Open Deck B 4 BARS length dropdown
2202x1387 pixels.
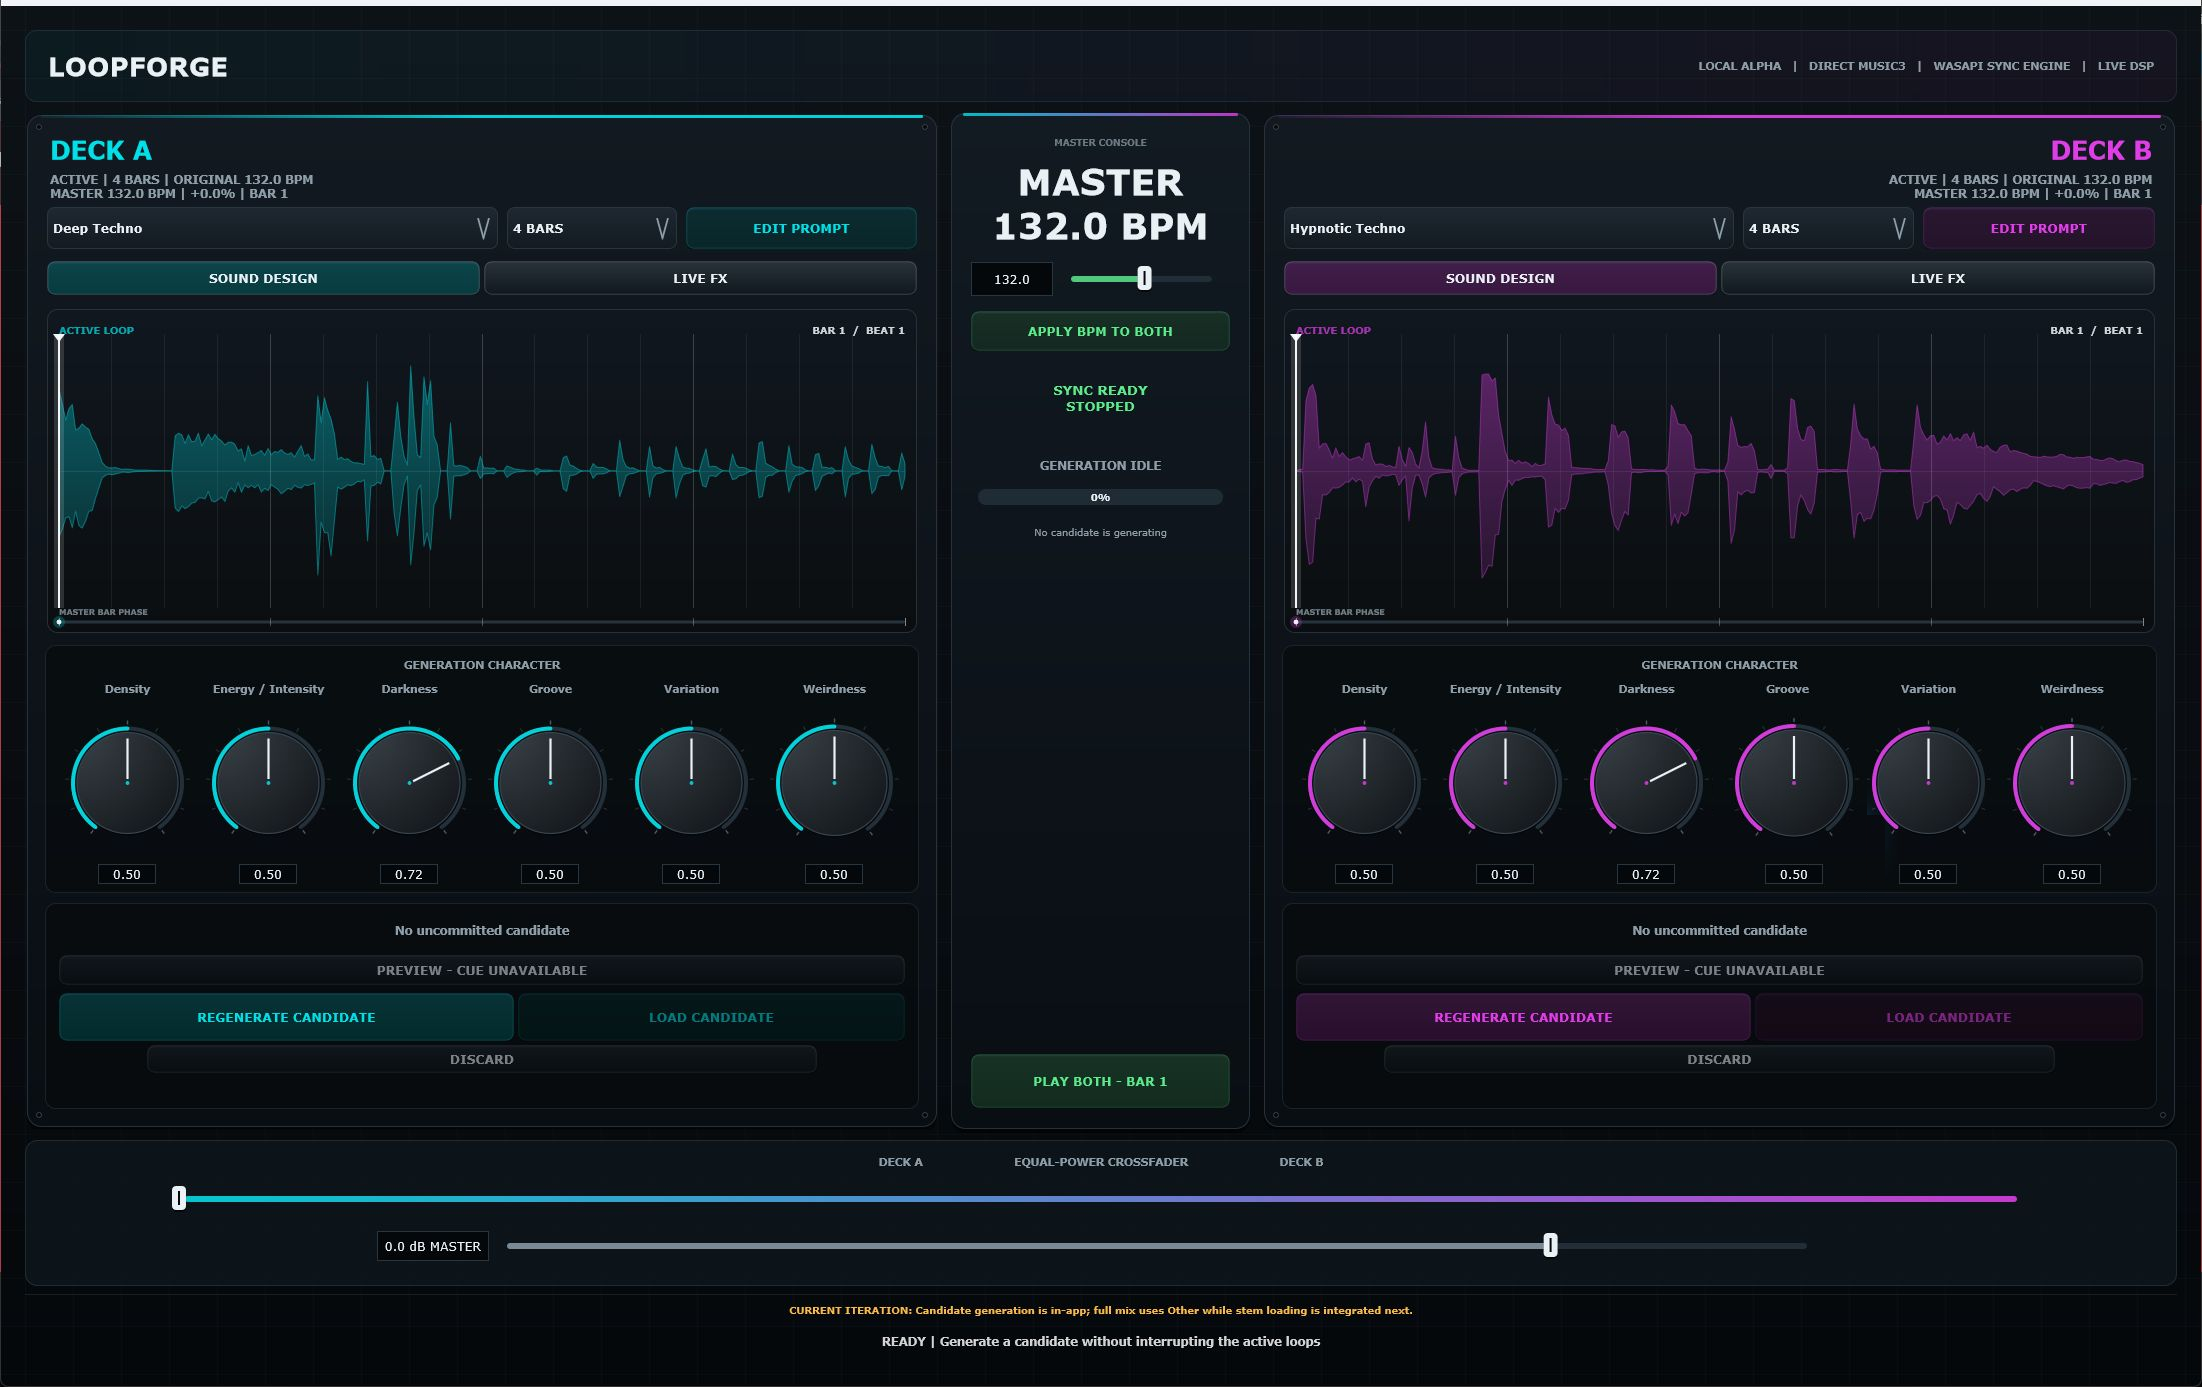1828,228
